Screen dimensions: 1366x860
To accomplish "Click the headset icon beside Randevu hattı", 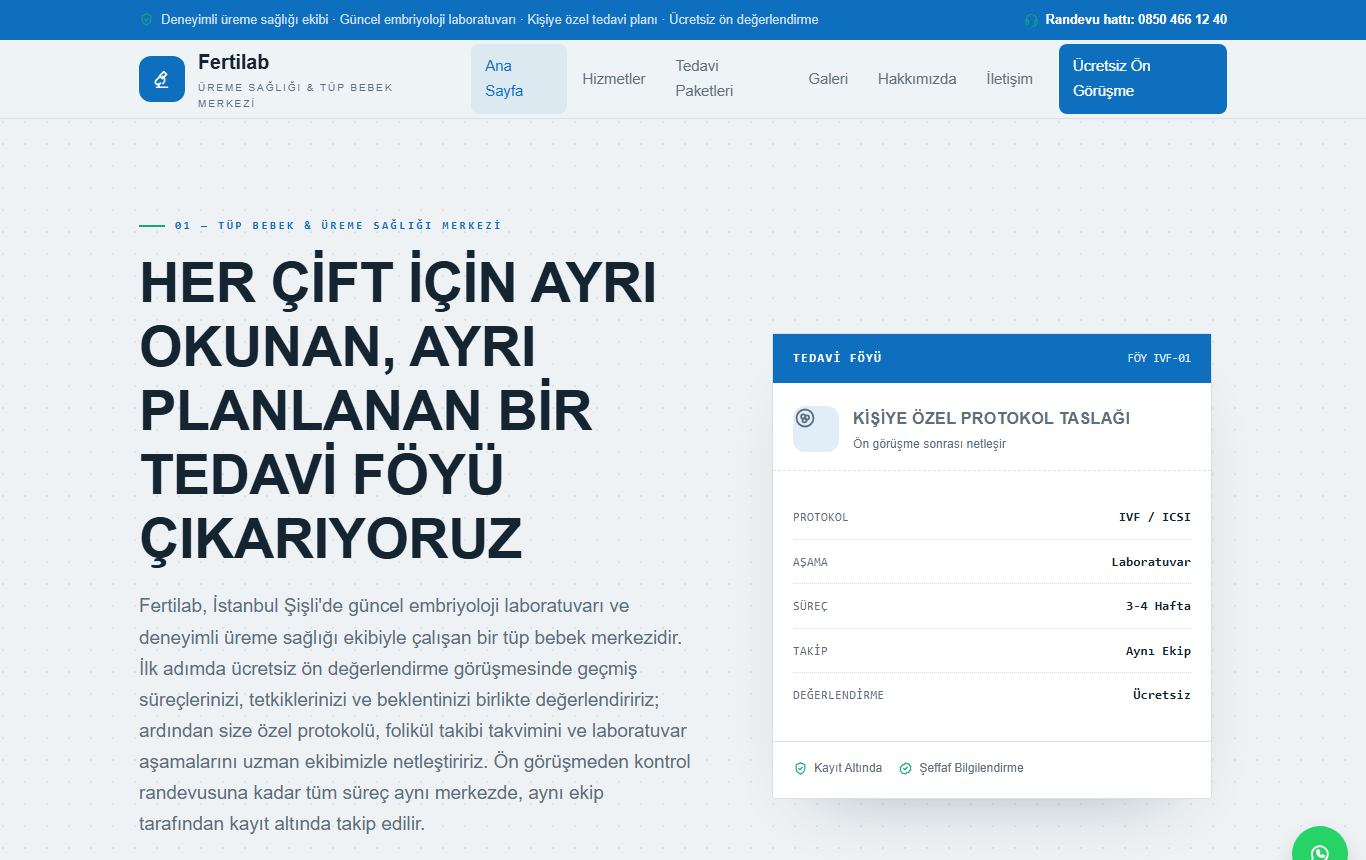I will [1032, 20].
